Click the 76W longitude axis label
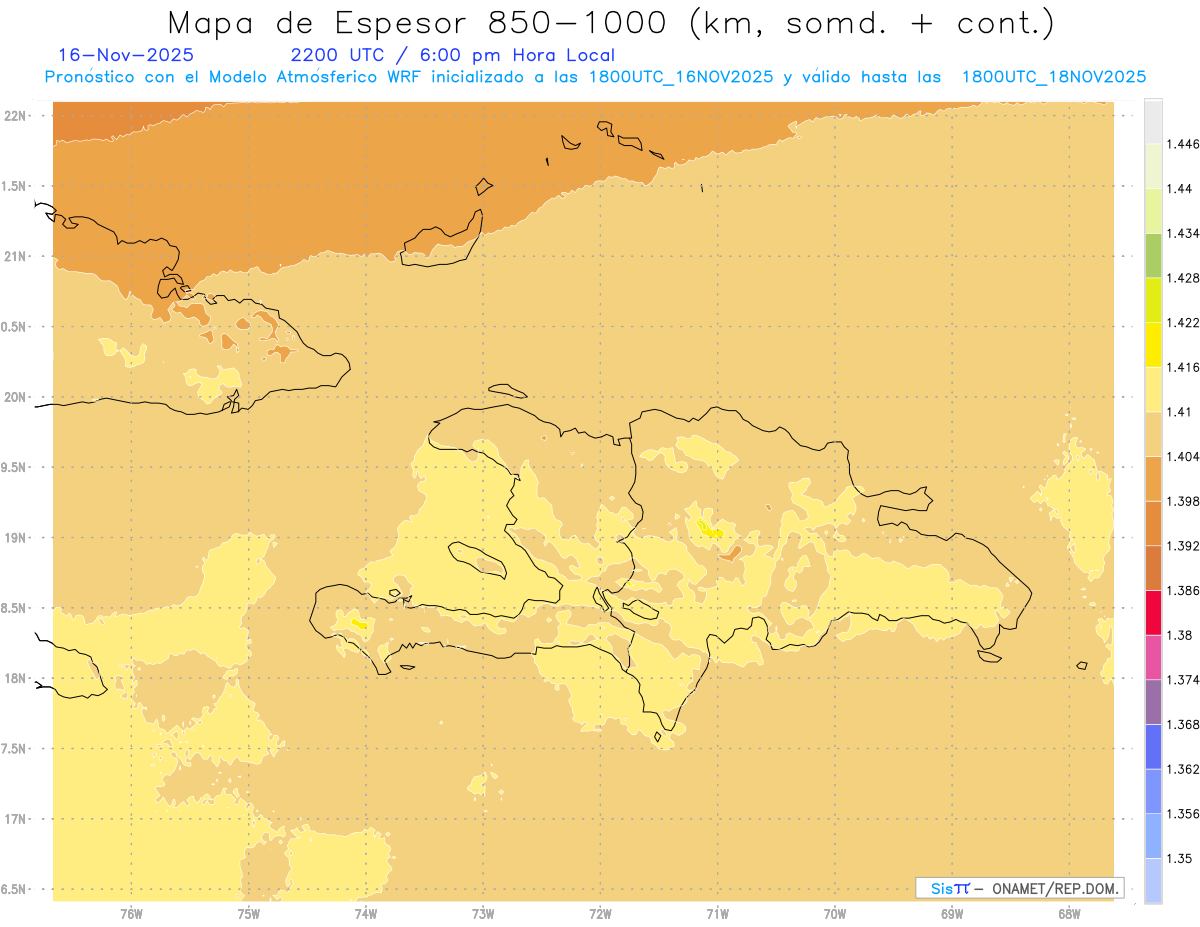 tap(130, 914)
